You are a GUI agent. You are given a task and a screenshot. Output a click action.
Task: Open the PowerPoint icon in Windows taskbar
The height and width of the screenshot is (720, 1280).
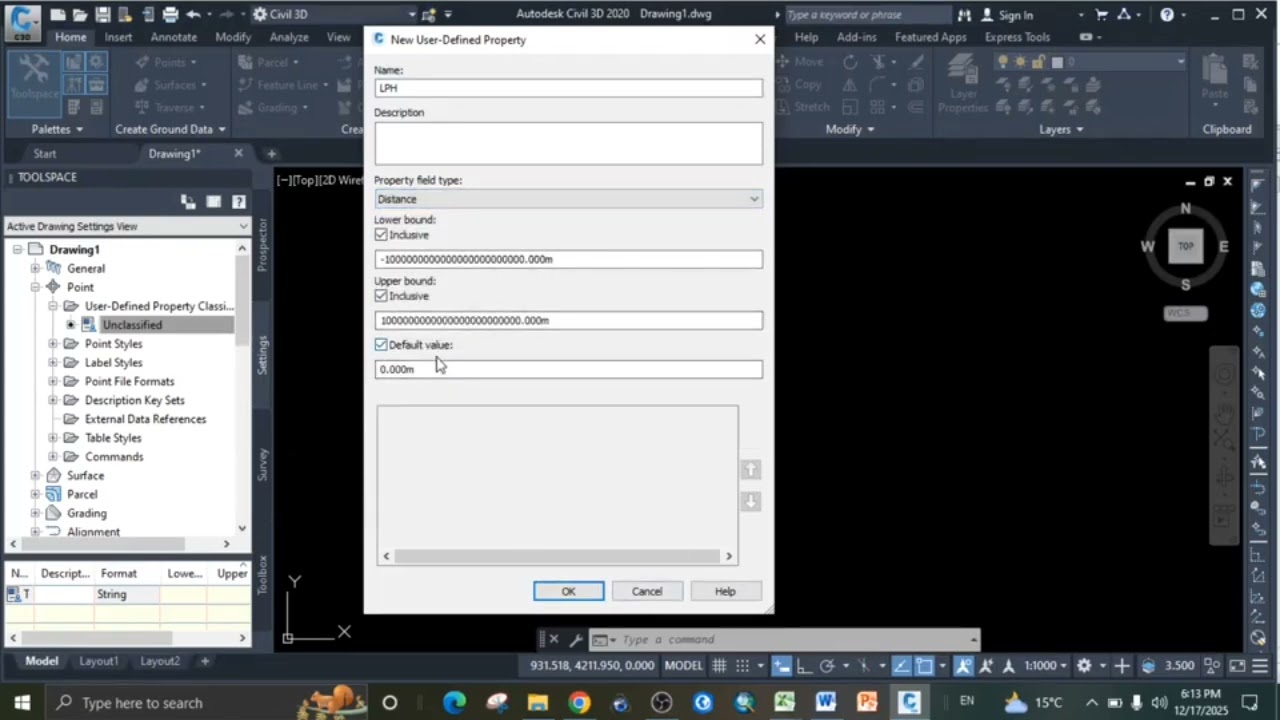pyautogui.click(x=867, y=703)
